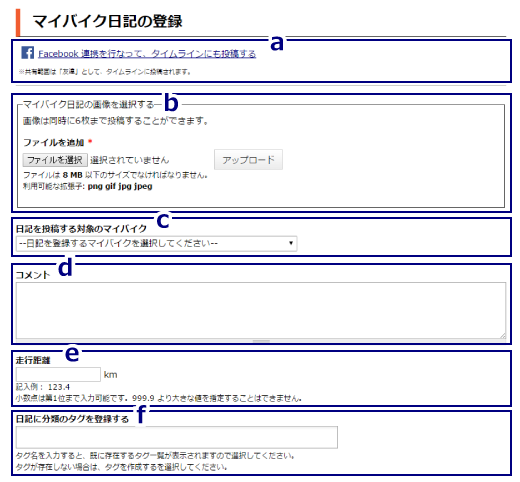Click the 日記を投稿する対象のマイバイク label

point(81,228)
